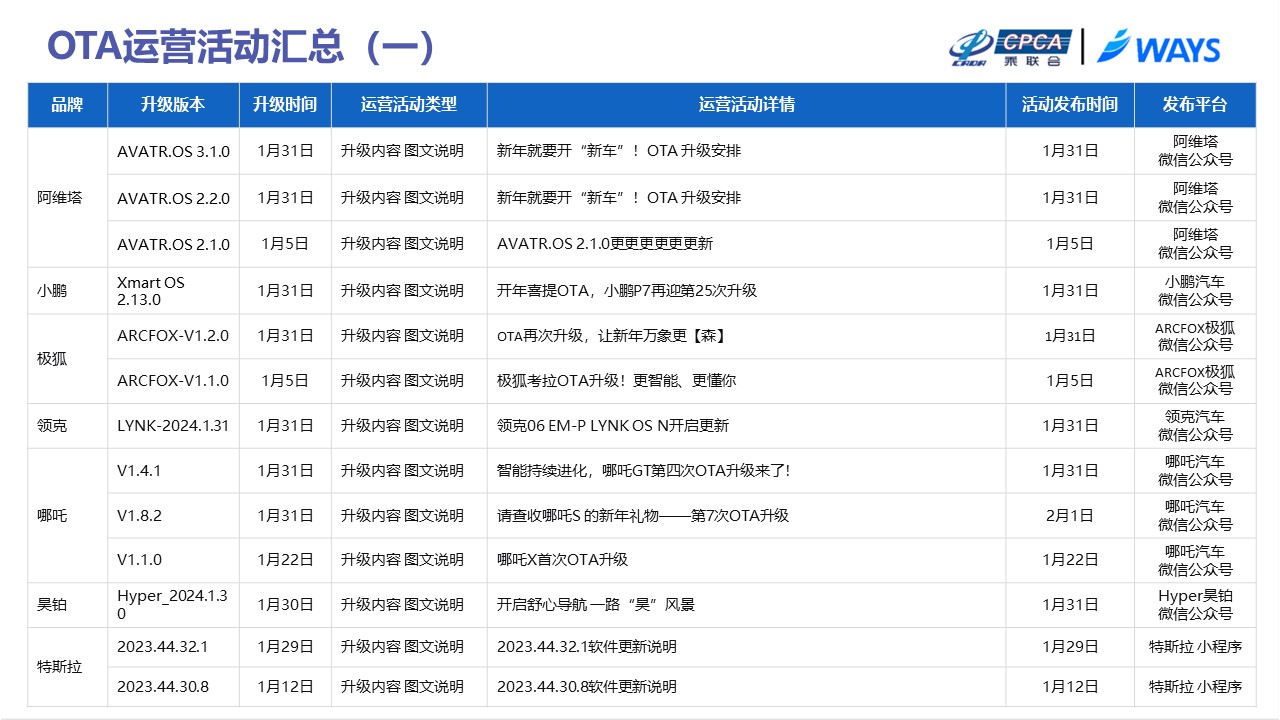Click platform cell 小鹏汽车 微信公众号
1280x720 pixels.
pos(1195,291)
